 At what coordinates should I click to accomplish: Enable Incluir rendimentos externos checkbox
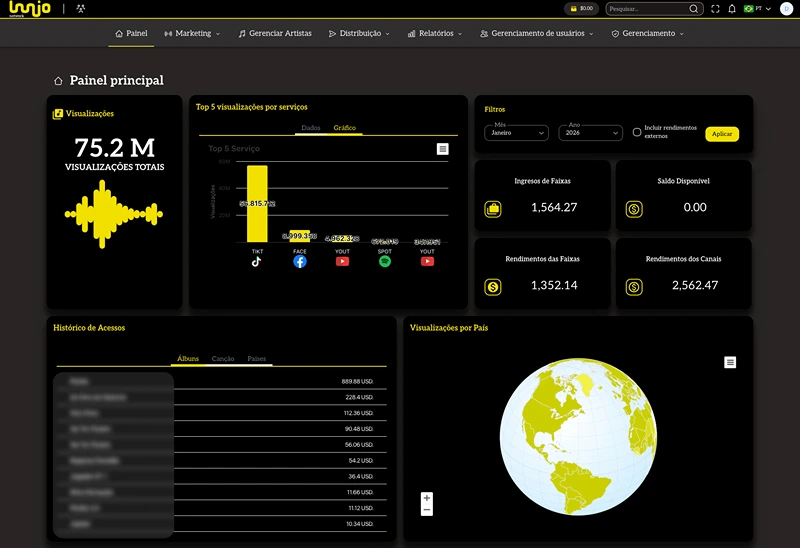point(637,132)
